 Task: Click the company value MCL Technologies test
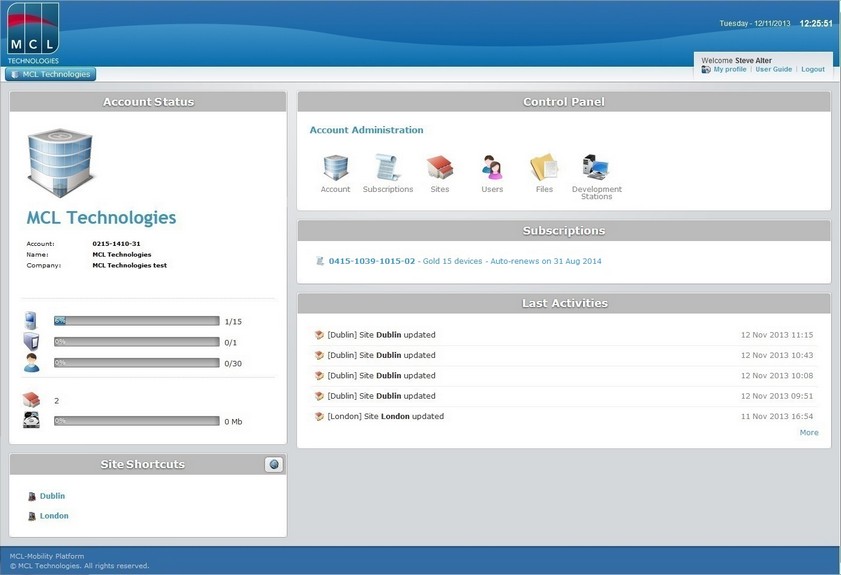pos(129,265)
